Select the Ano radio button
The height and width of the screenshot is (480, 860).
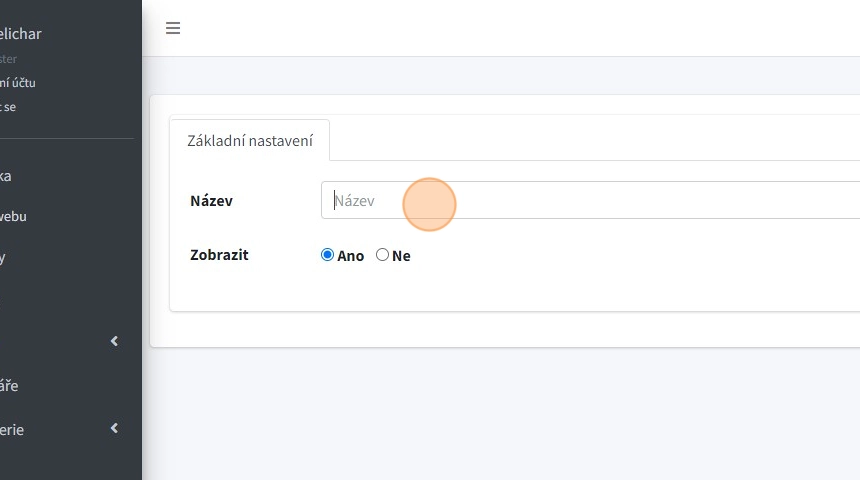click(x=327, y=255)
